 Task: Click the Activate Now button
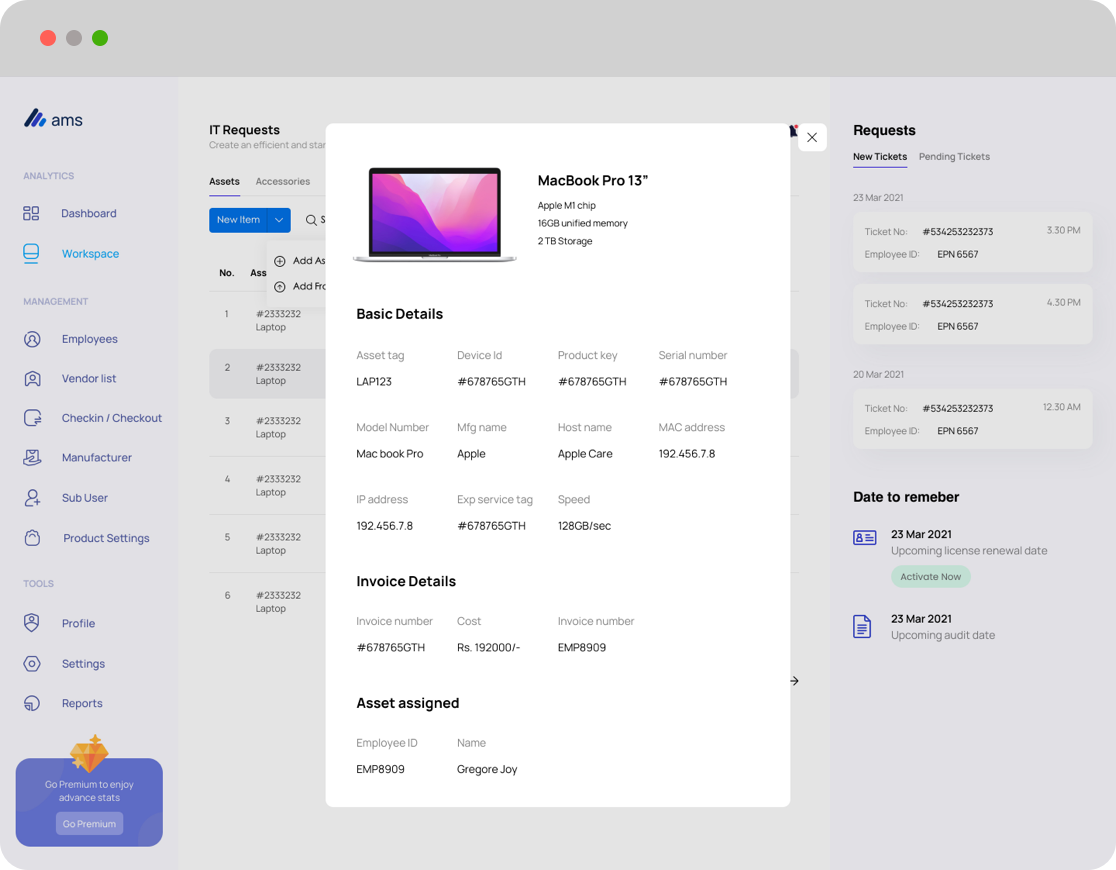click(x=930, y=577)
